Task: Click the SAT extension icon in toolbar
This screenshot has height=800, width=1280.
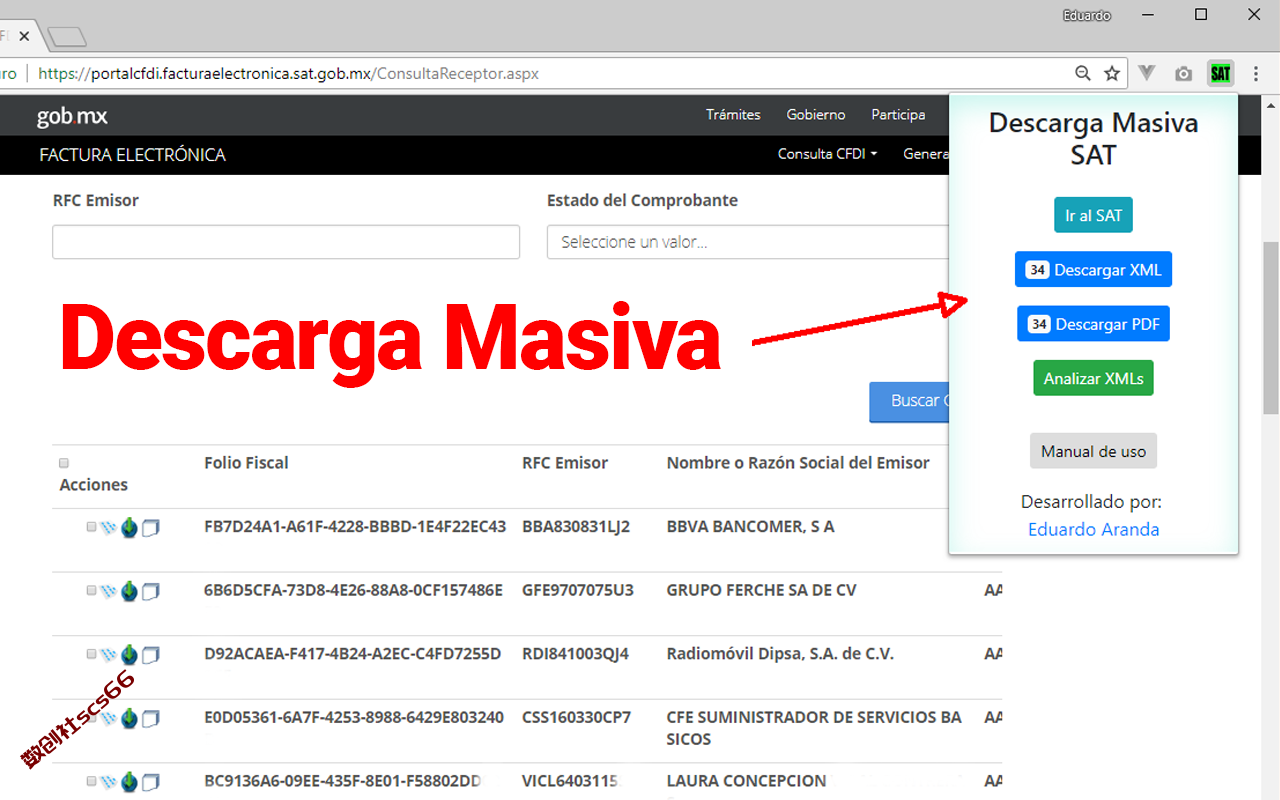Action: point(1220,73)
